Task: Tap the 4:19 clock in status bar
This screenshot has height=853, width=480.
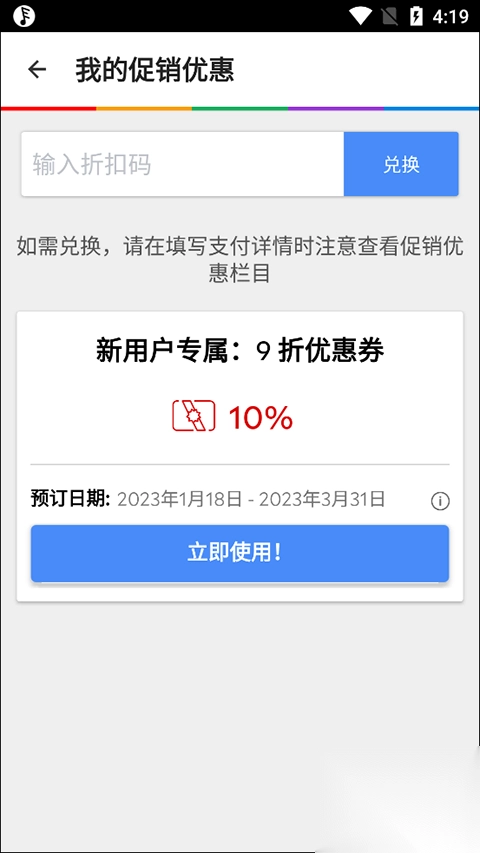Action: [450, 16]
